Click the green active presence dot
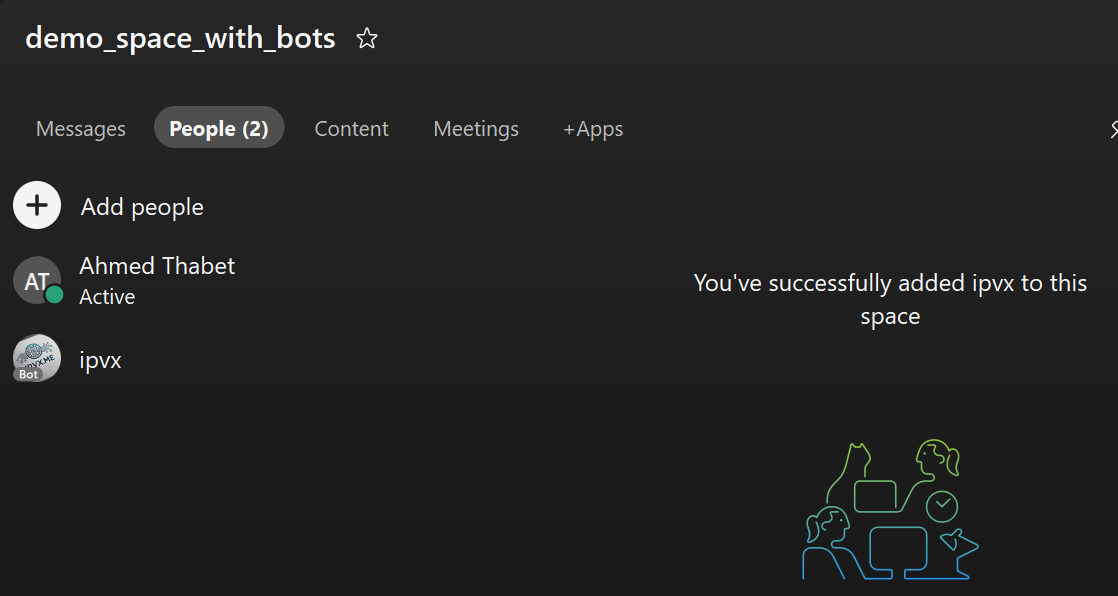The image size is (1118, 596). click(54, 295)
